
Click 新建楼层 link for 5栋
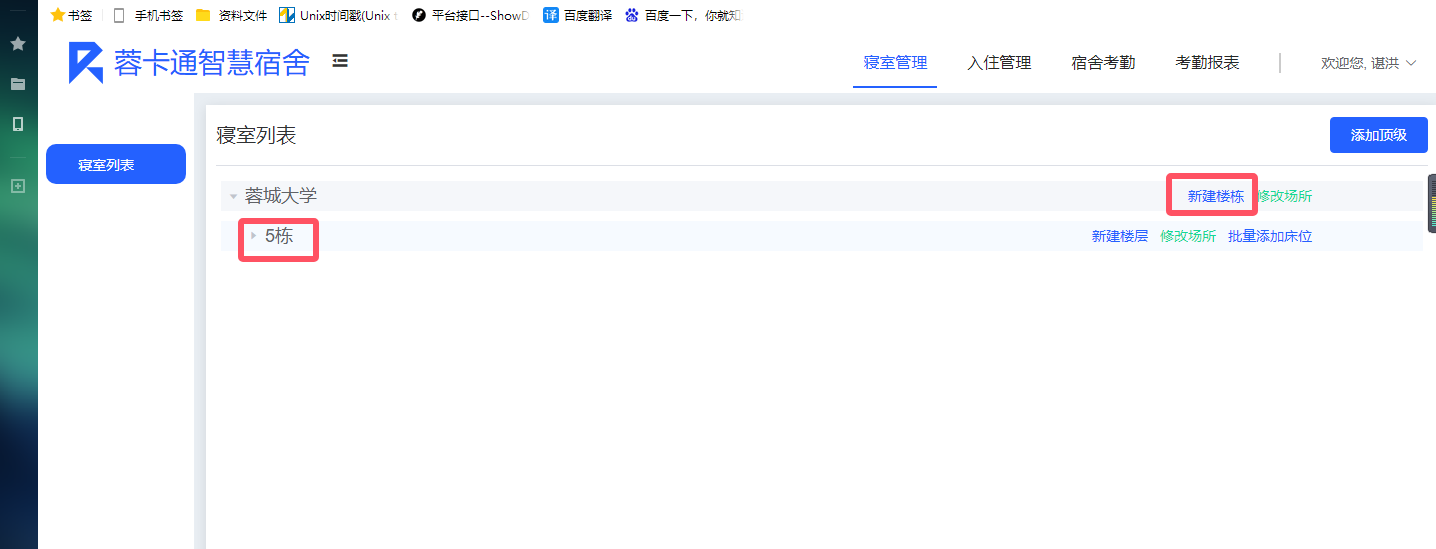point(1119,237)
